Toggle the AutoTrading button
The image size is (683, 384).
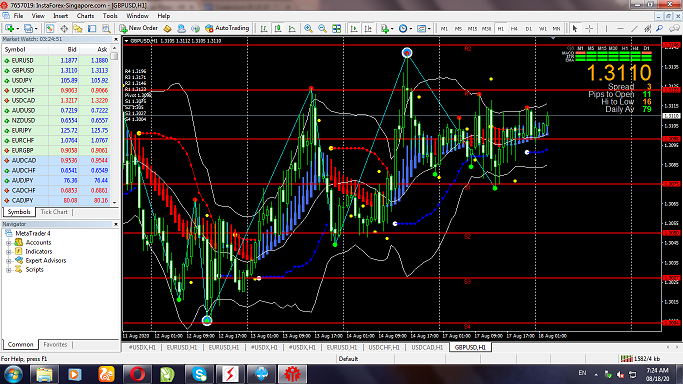227,28
